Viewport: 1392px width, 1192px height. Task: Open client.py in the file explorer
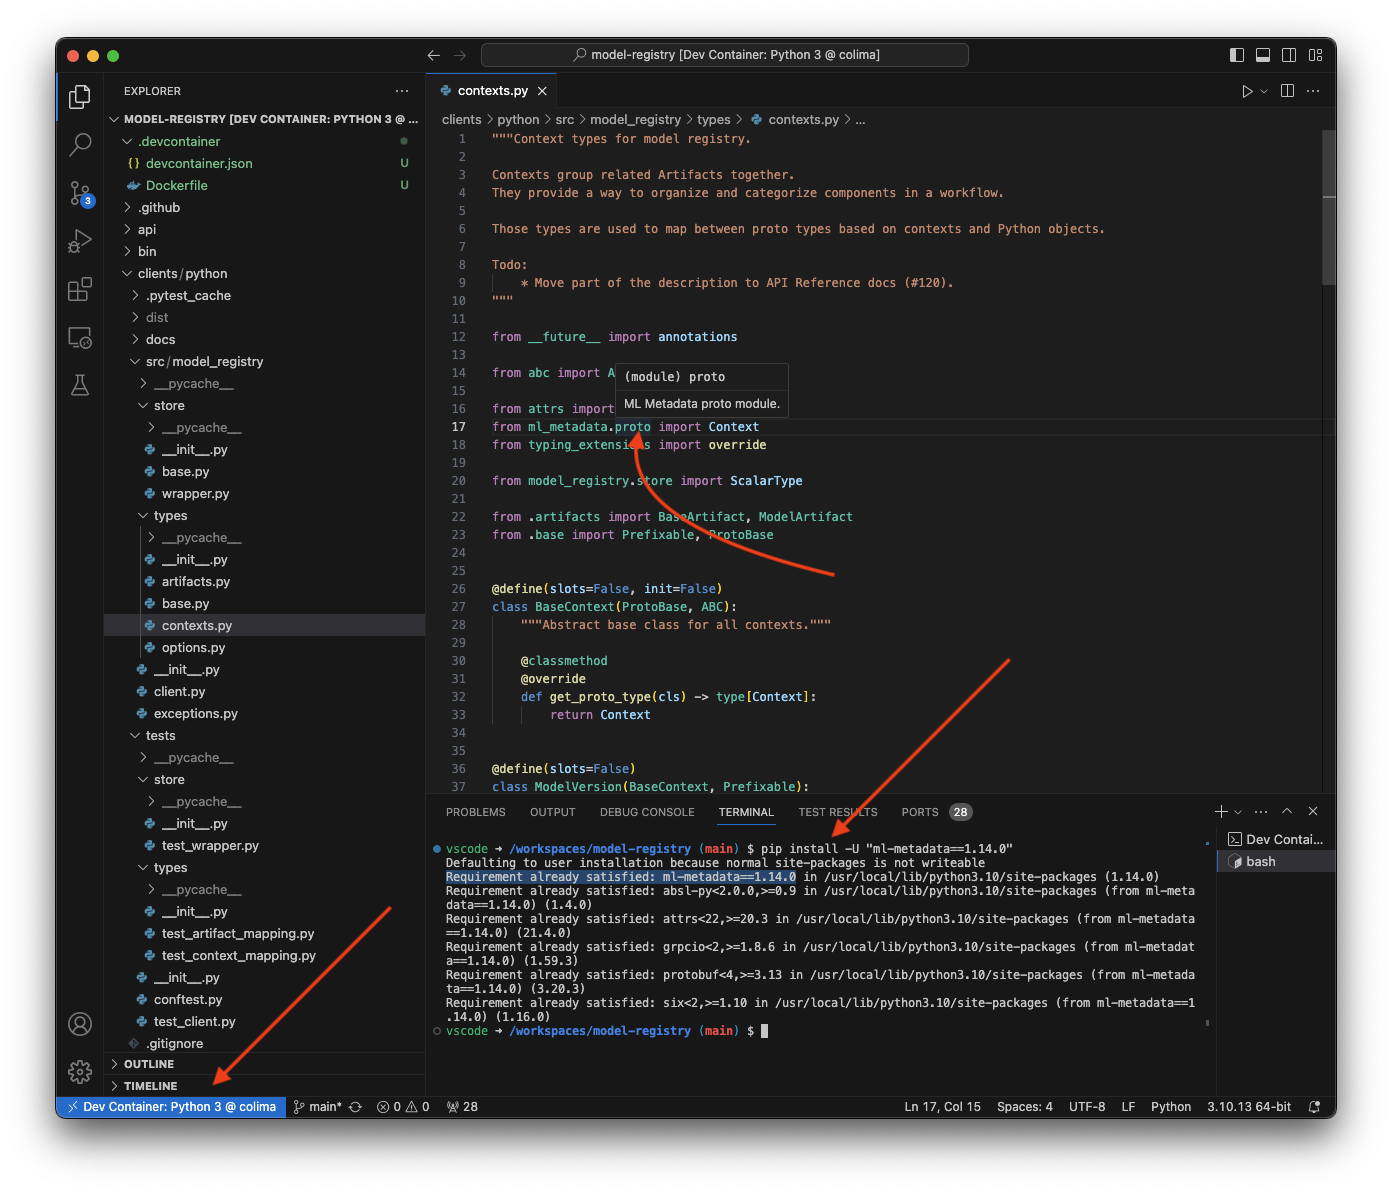[179, 691]
